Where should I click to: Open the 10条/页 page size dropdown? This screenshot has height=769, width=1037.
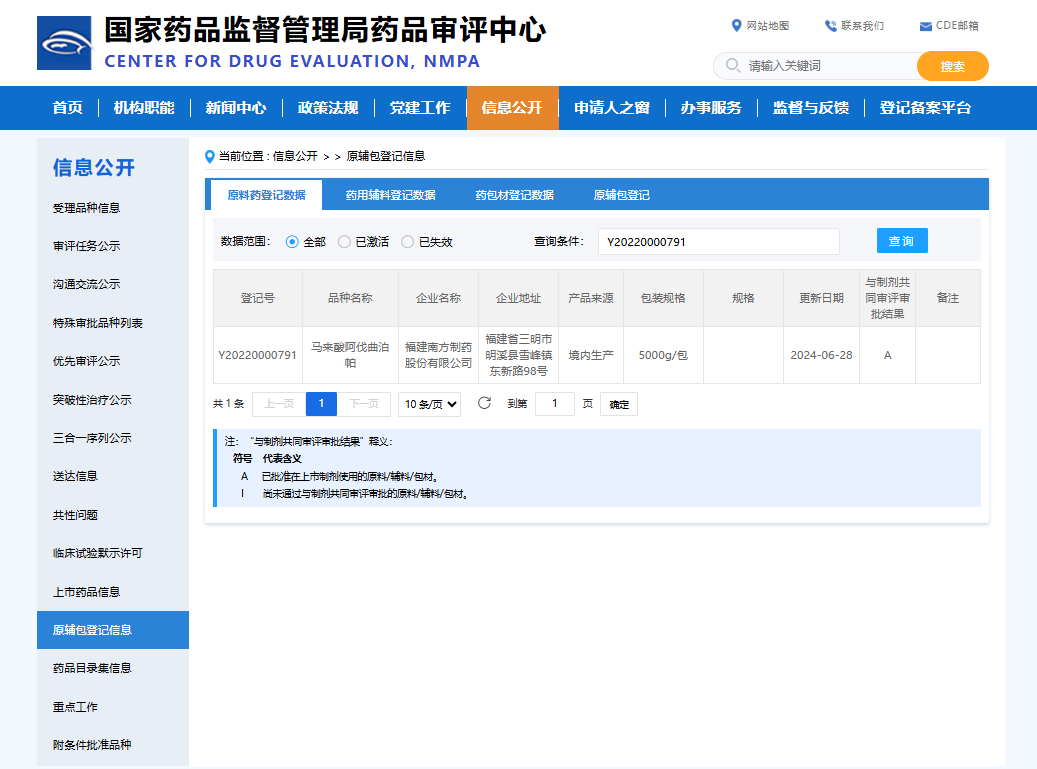[430, 403]
